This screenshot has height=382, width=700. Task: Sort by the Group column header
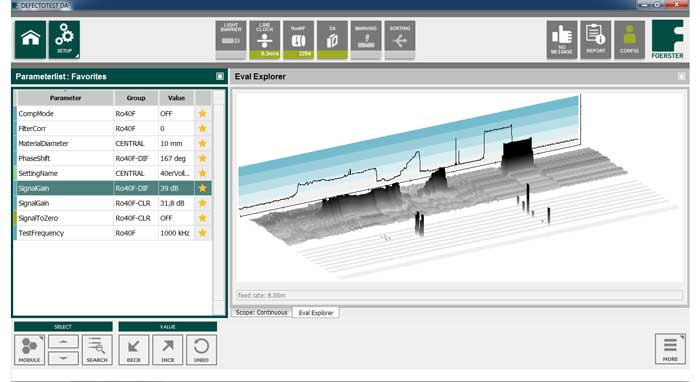(x=136, y=98)
